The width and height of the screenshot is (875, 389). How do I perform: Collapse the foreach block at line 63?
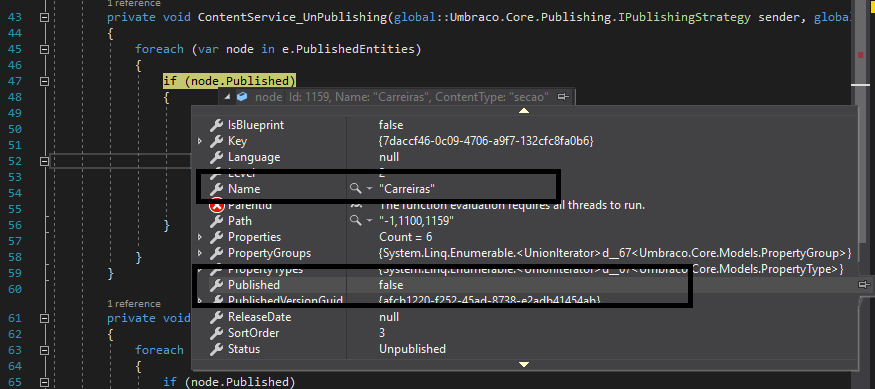click(x=45, y=350)
